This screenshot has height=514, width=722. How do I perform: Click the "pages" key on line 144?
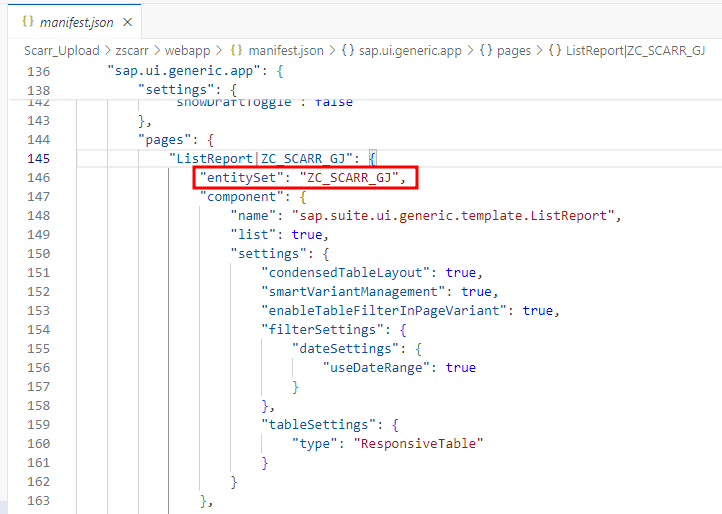point(165,140)
